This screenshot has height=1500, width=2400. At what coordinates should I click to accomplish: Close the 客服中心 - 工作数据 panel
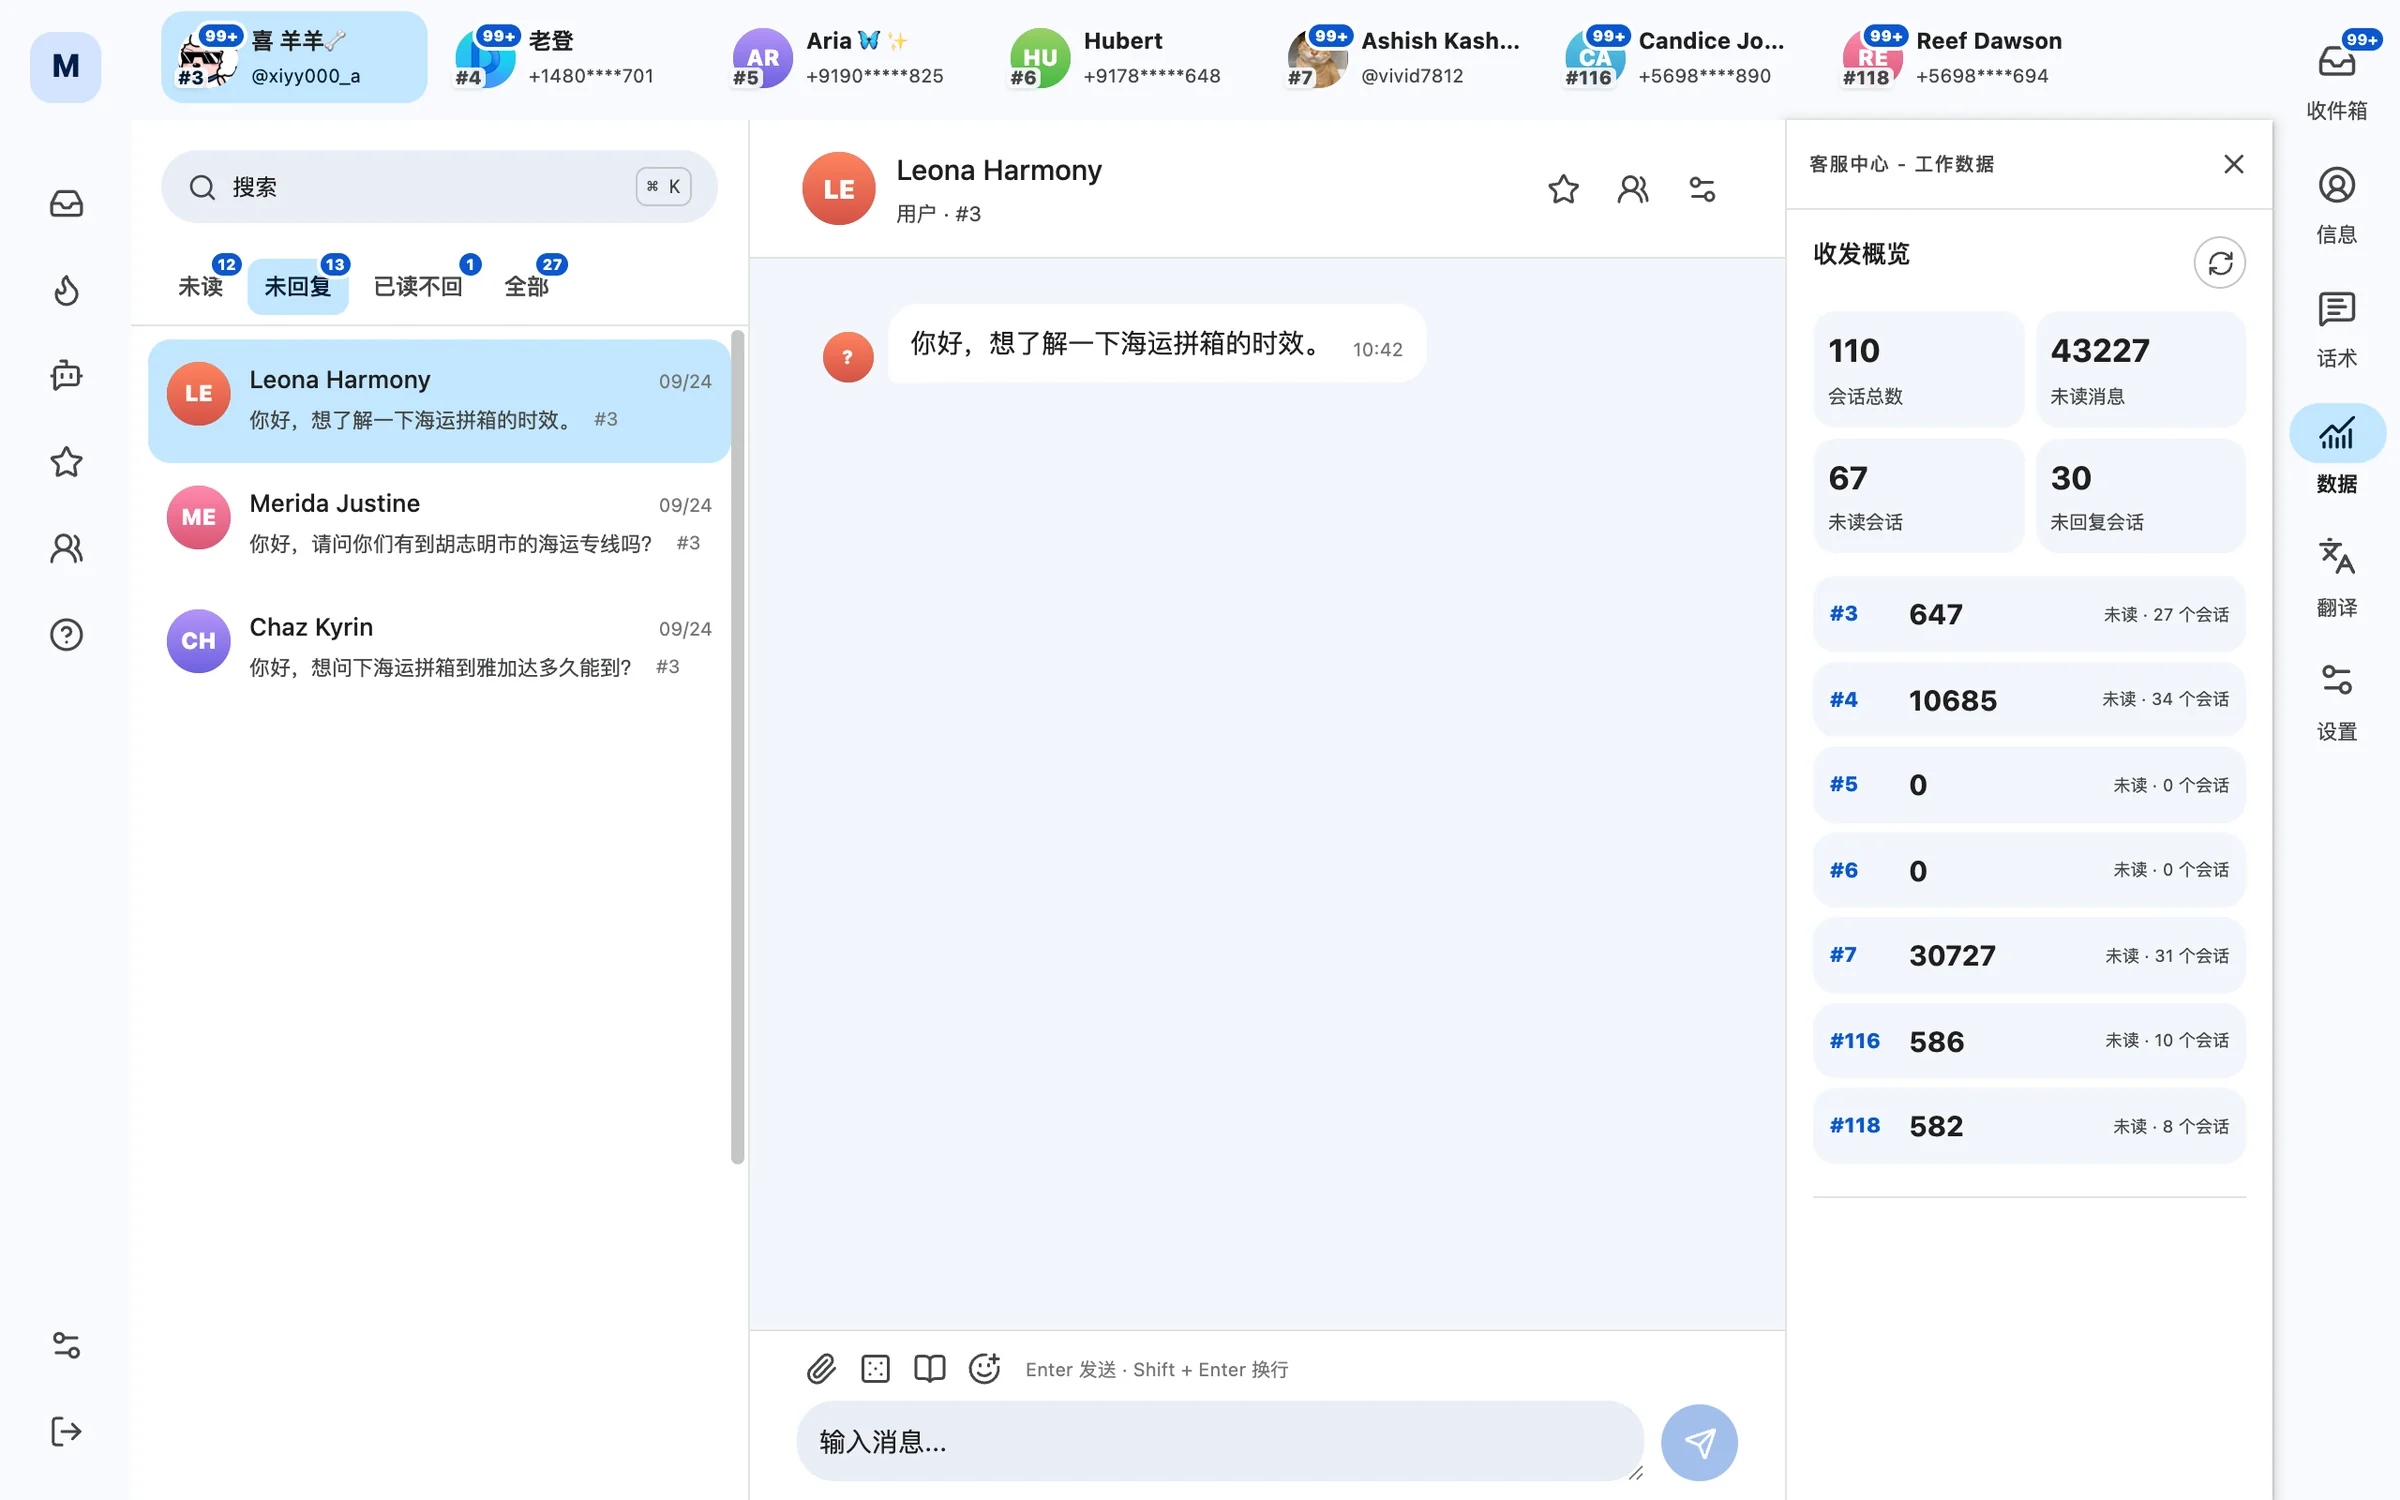pos(2233,164)
